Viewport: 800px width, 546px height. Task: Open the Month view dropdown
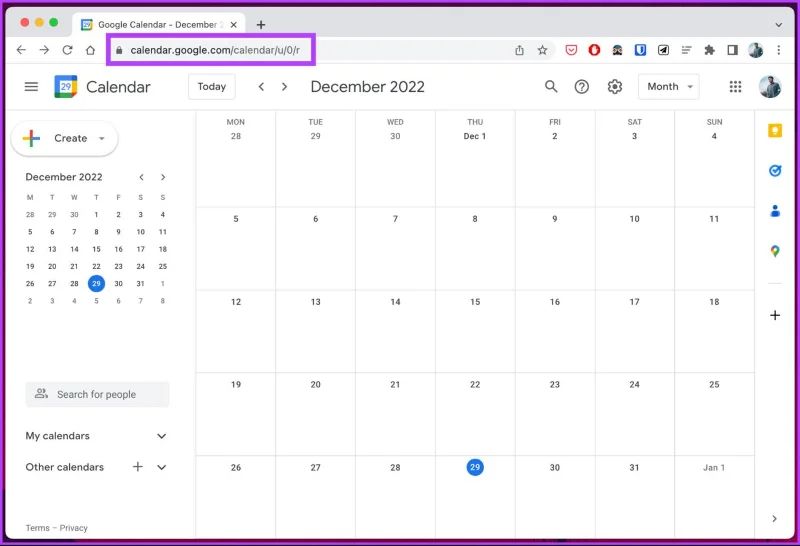click(x=669, y=87)
